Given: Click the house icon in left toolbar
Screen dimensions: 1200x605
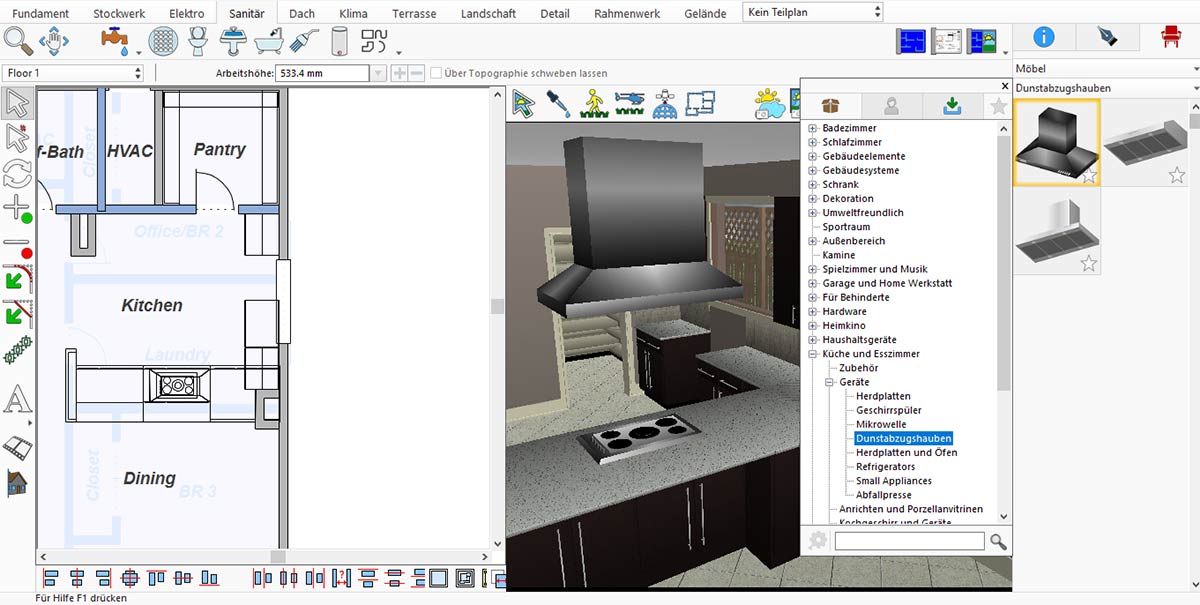Looking at the screenshot, I should [x=18, y=484].
